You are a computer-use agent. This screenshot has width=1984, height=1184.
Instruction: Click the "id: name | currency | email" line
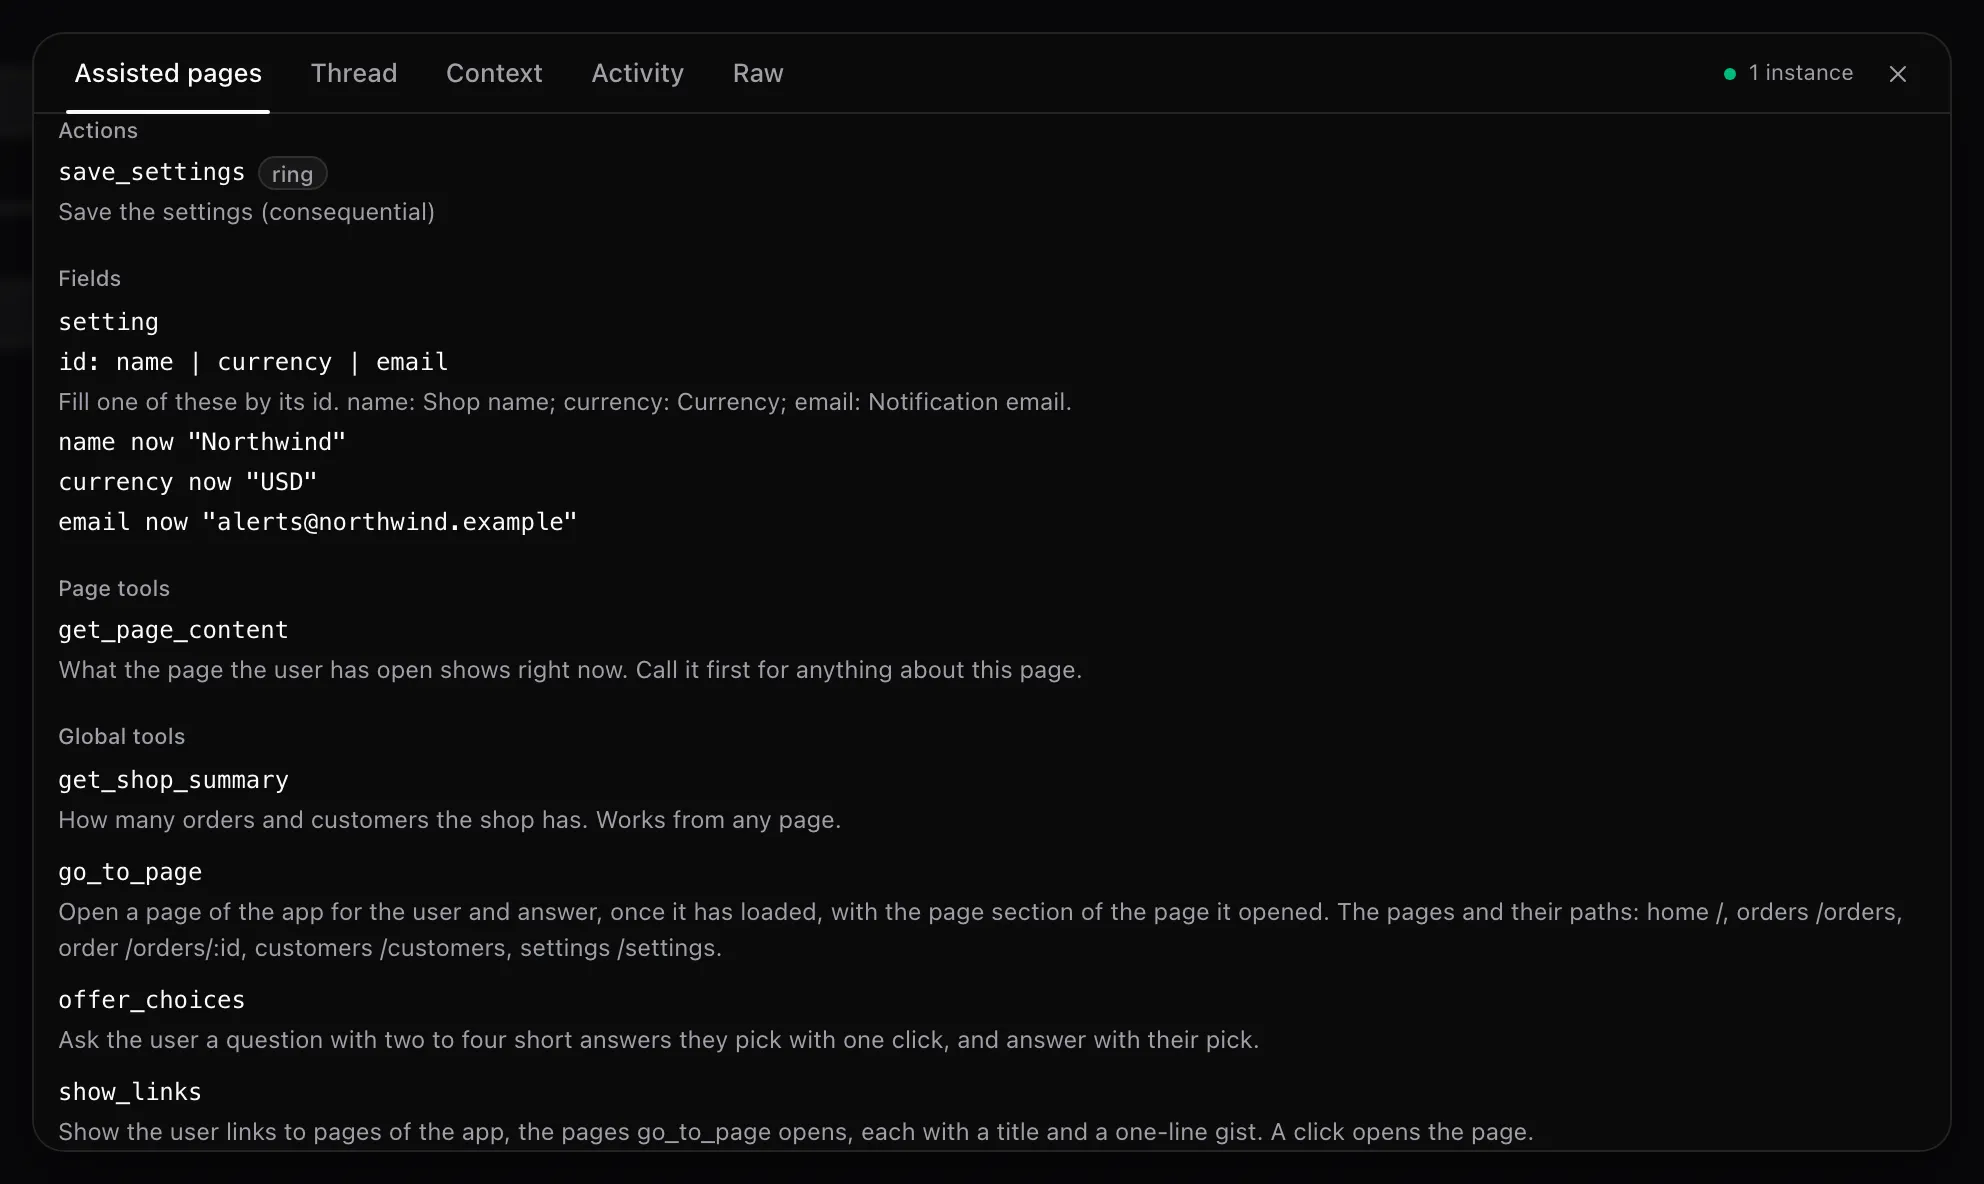tap(253, 362)
